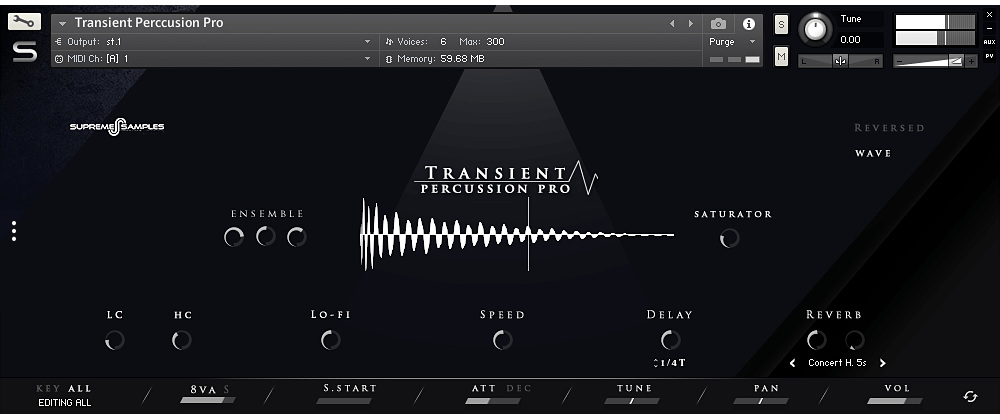Click the waveform playhead marker line
Viewport: 1000px width, 420px height.
pos(528,235)
